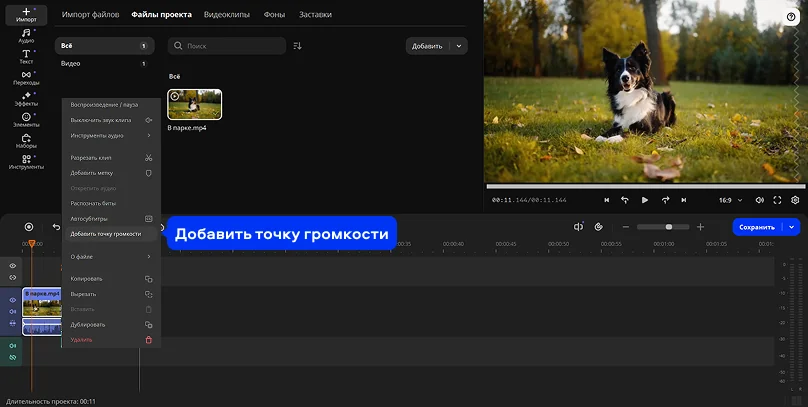Open the Импорт section in sidebar
This screenshot has width=808, height=407.
point(26,15)
